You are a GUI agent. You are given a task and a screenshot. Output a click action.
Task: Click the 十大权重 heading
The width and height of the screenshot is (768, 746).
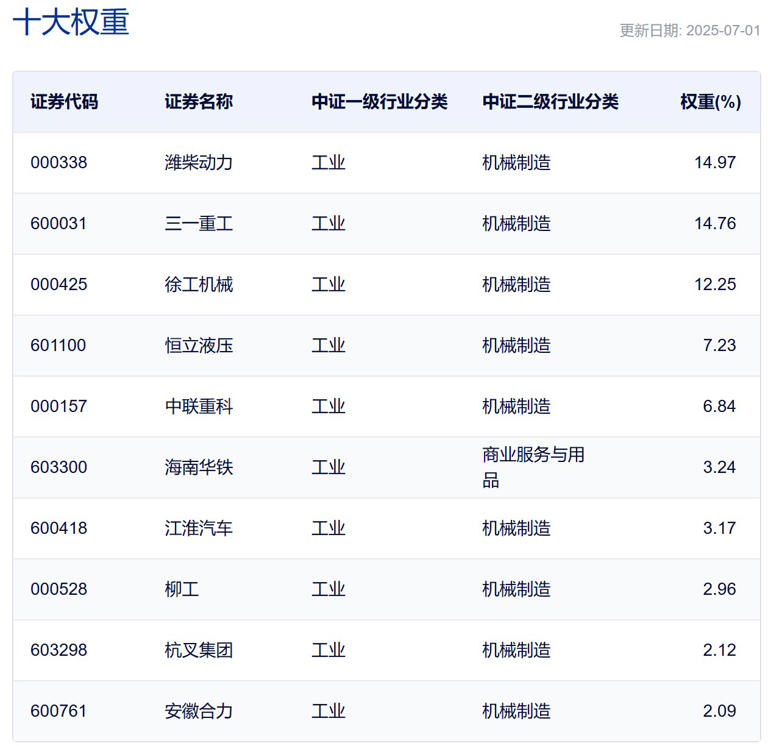click(x=71, y=22)
